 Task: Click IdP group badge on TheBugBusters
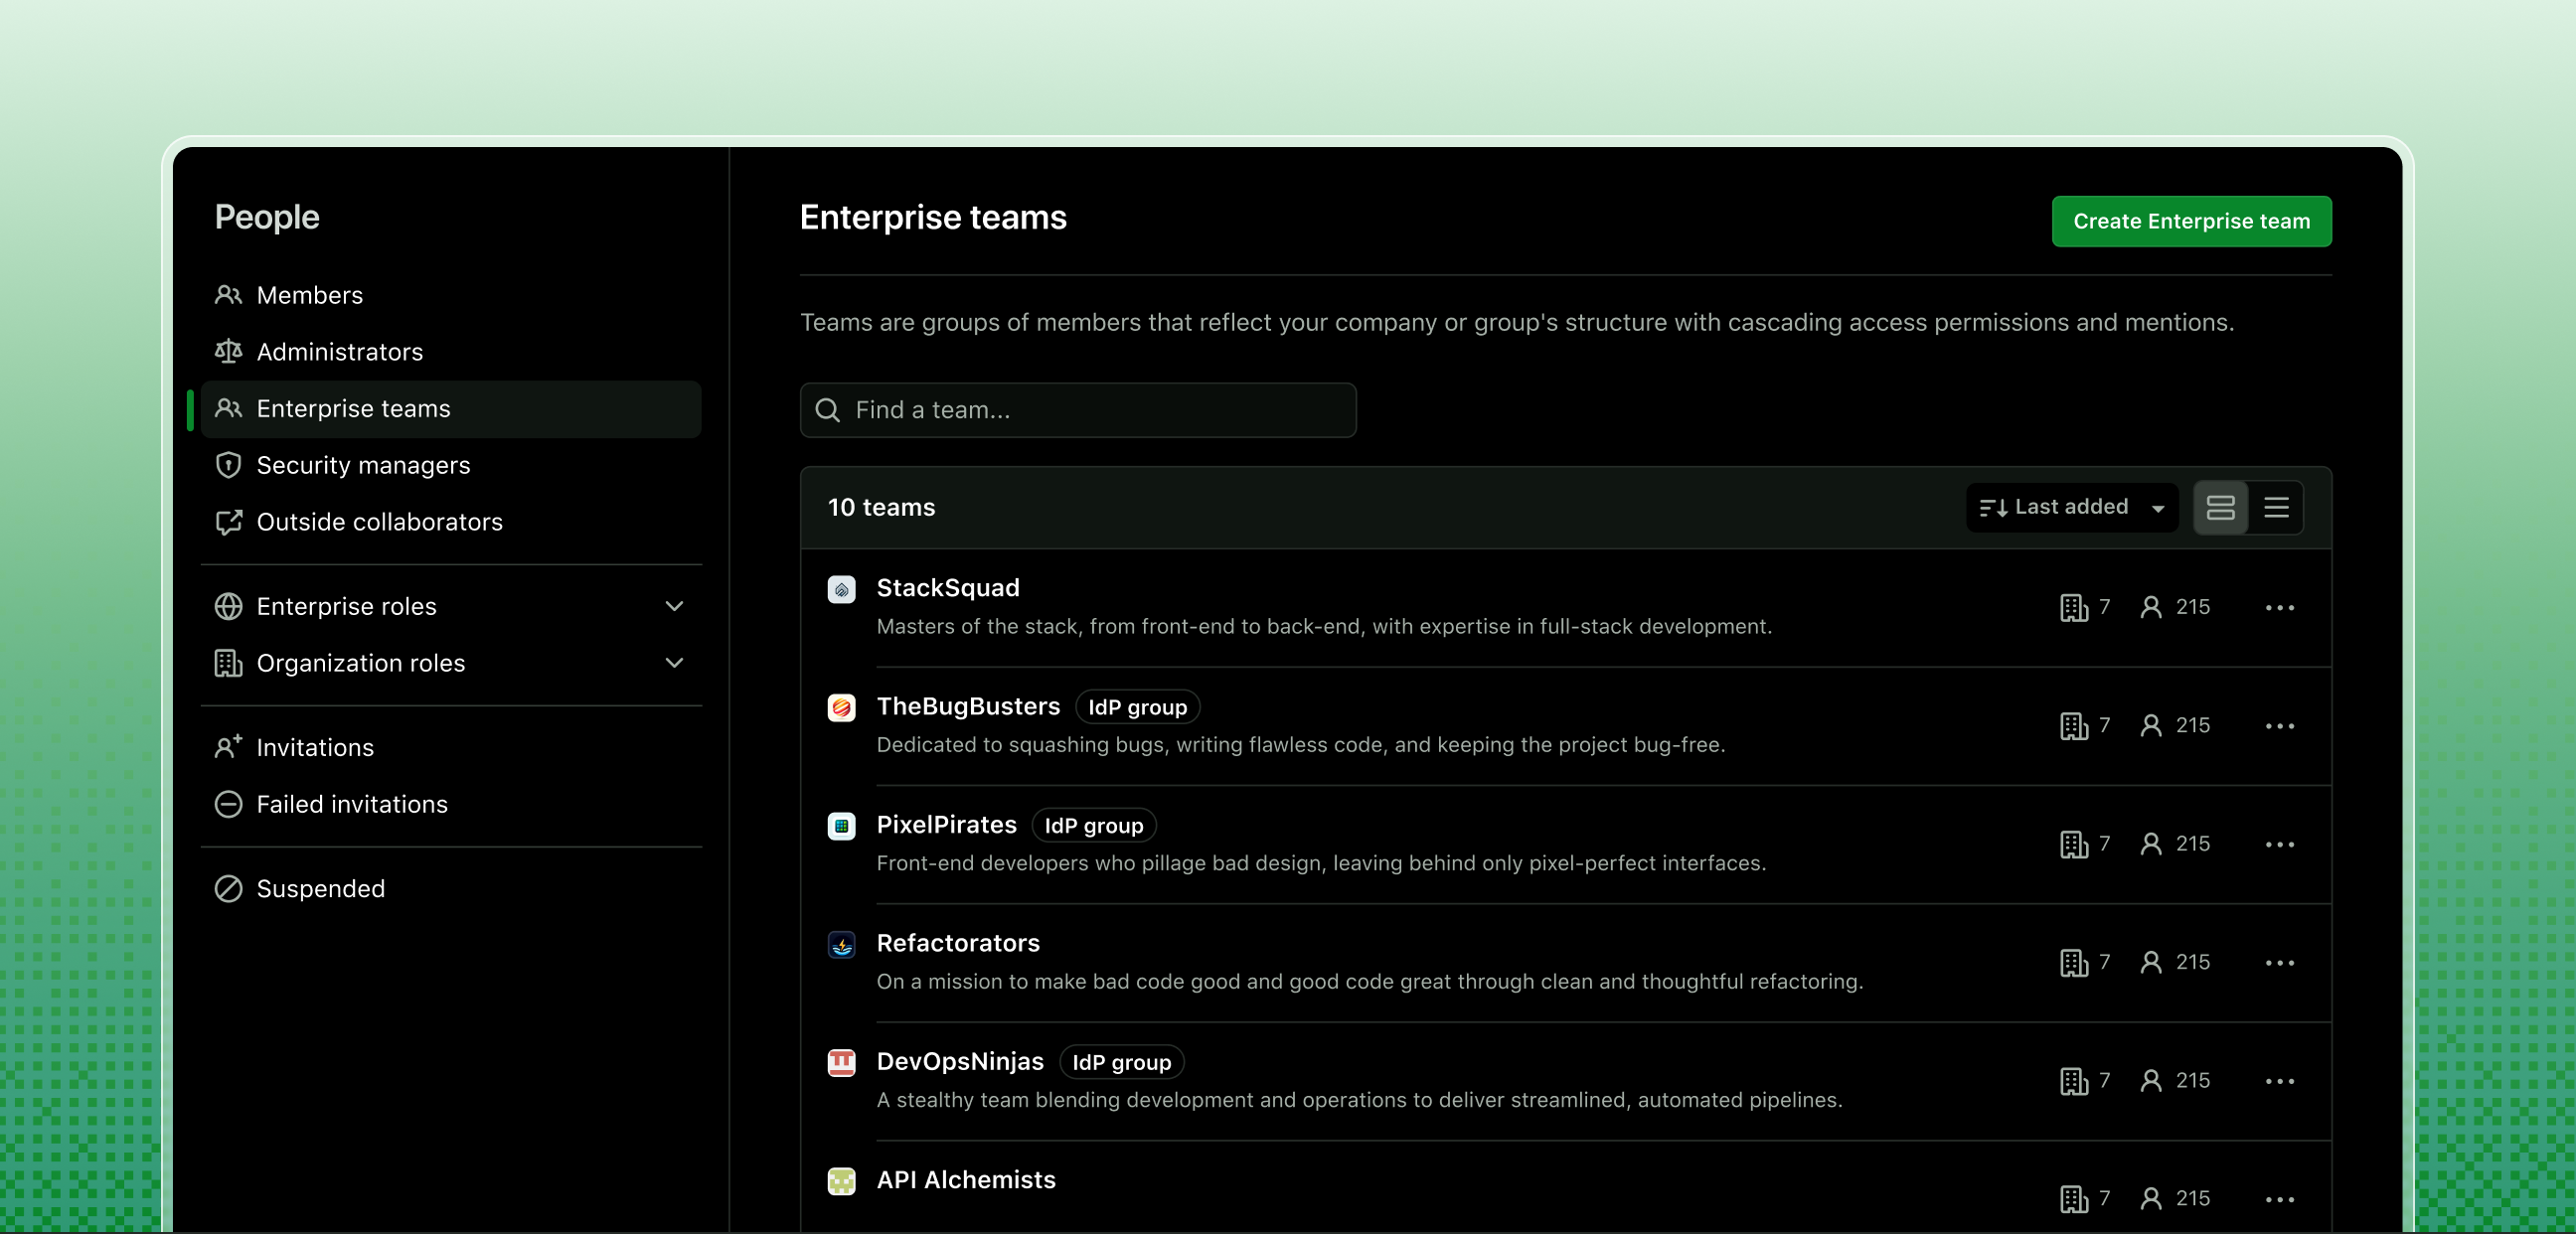pos(1137,707)
